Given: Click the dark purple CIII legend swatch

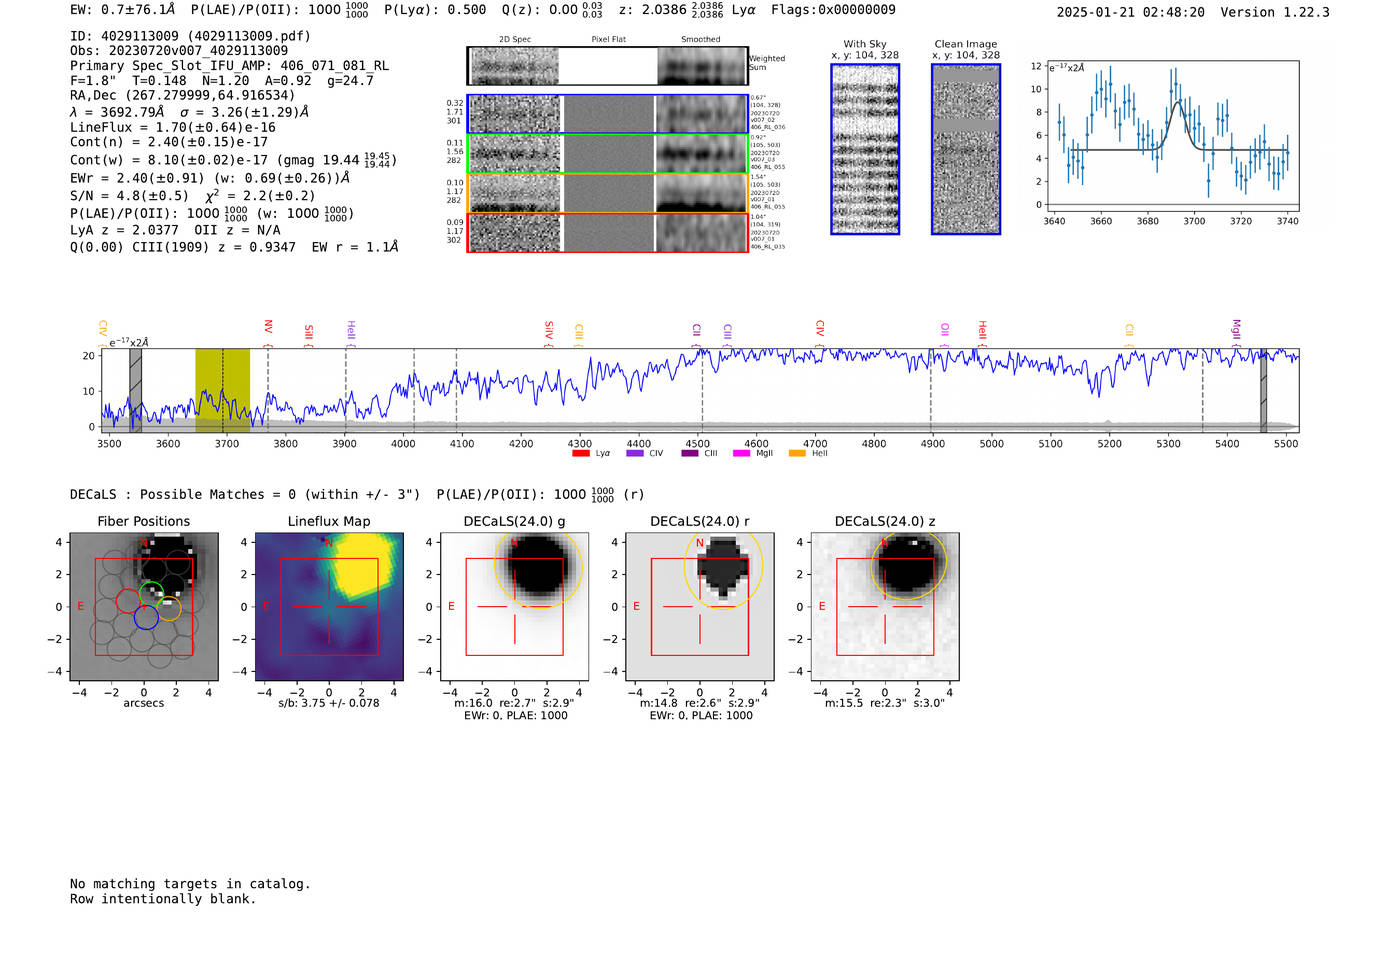Looking at the screenshot, I should [690, 453].
